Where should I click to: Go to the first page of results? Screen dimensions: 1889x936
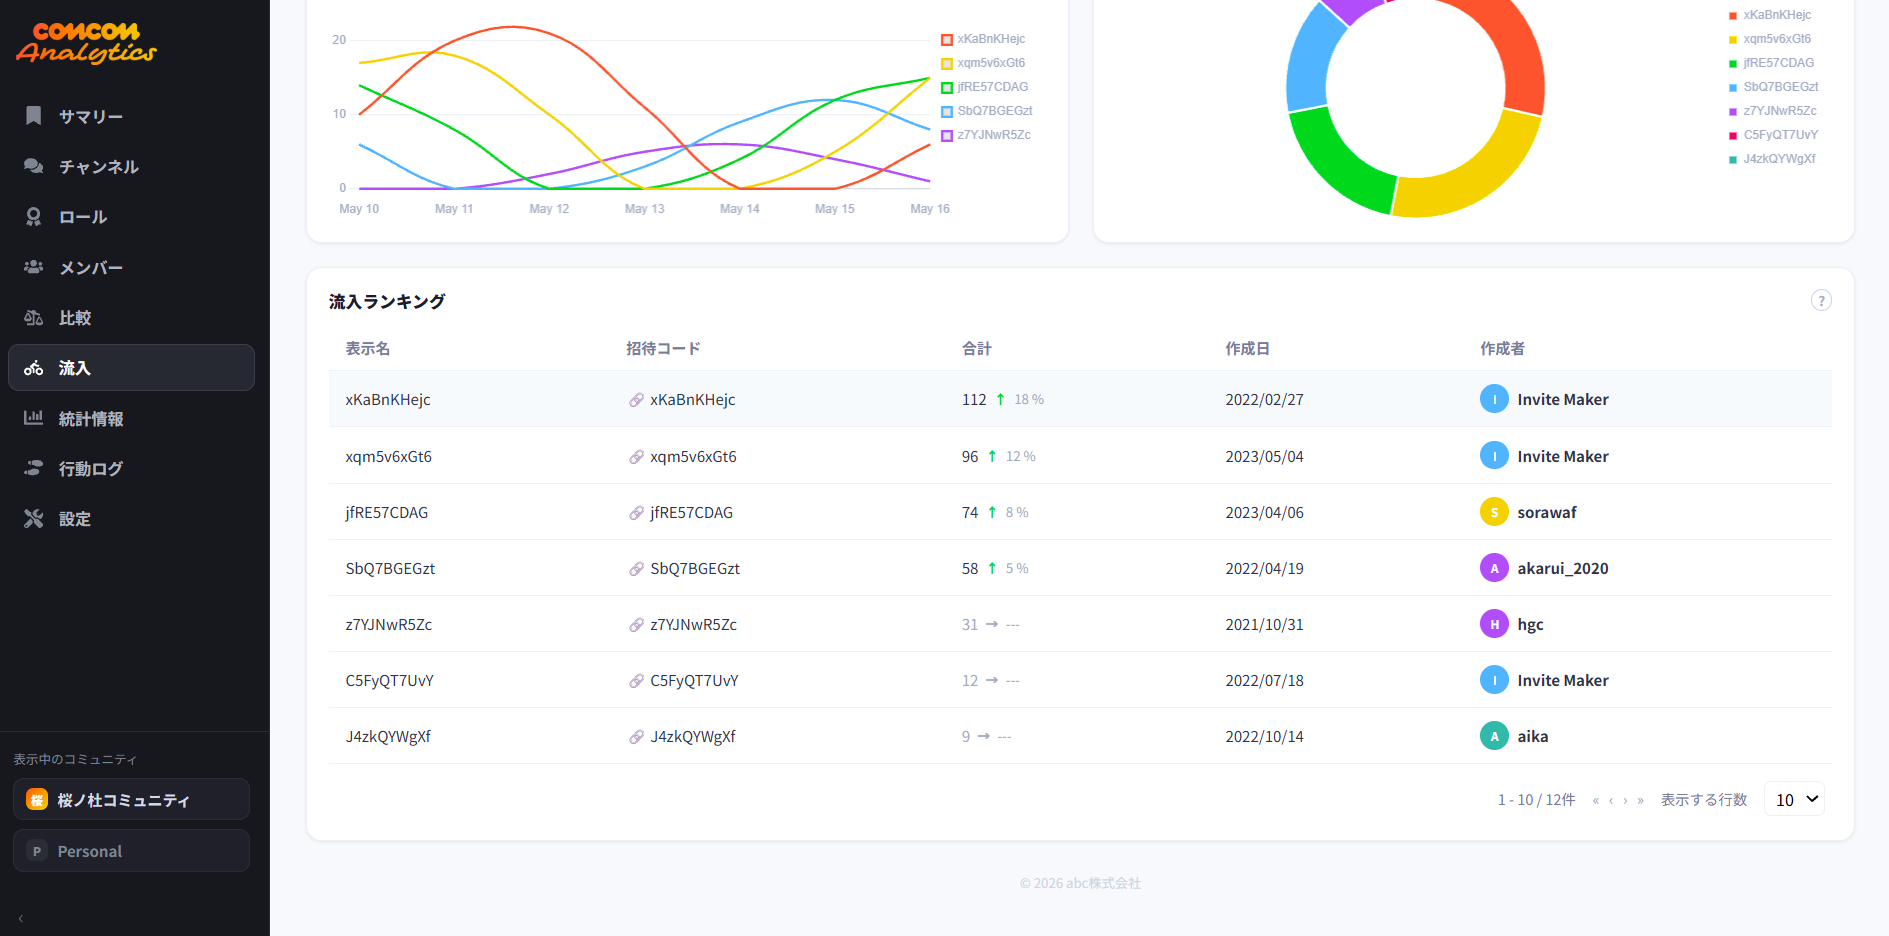[1596, 800]
